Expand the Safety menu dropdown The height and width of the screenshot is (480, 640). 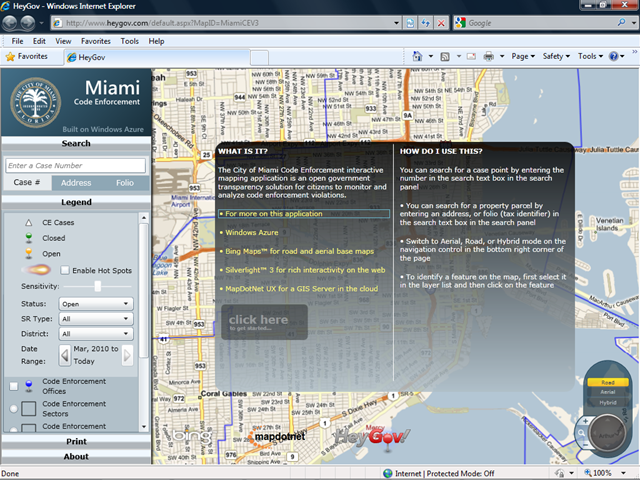[x=556, y=56]
